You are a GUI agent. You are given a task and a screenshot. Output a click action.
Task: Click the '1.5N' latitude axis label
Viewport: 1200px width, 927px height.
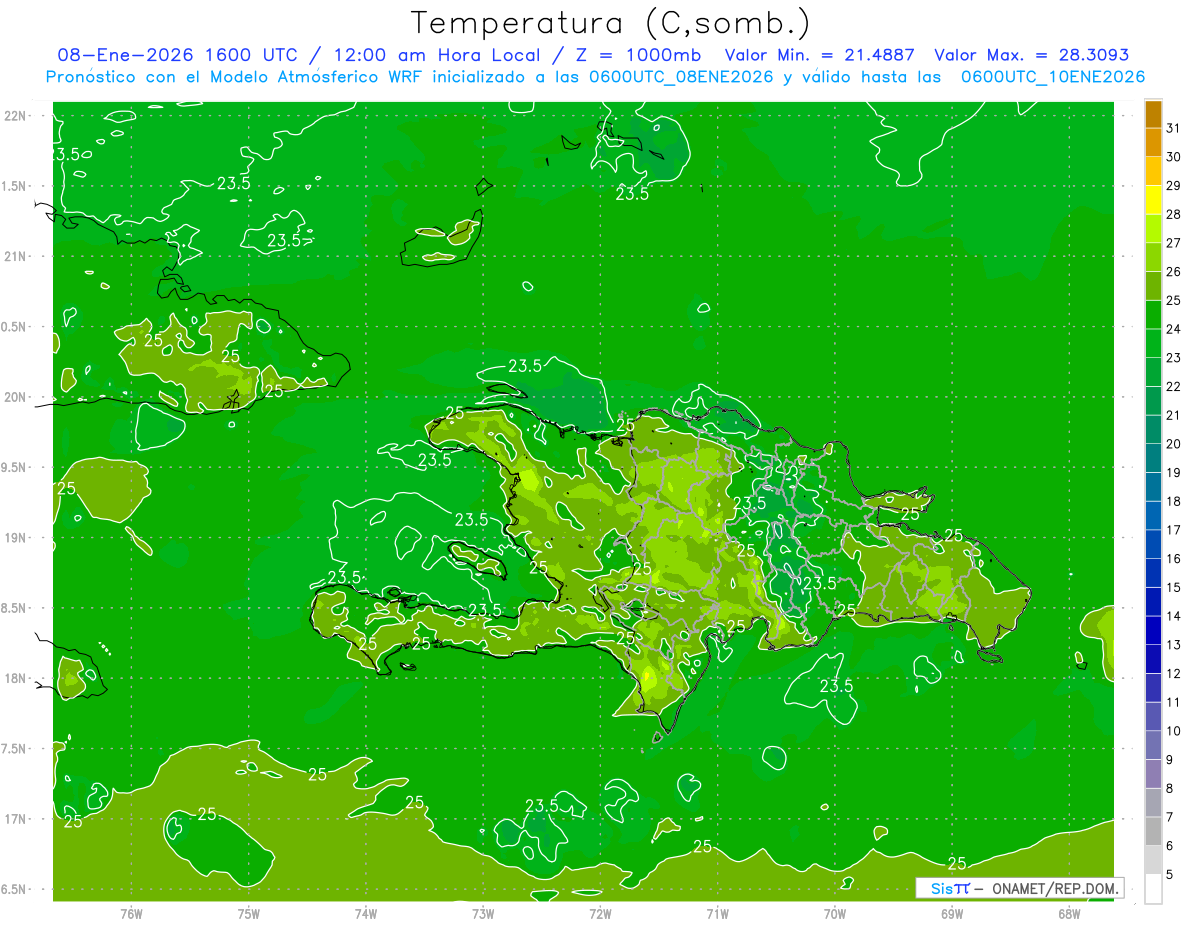pos(13,186)
